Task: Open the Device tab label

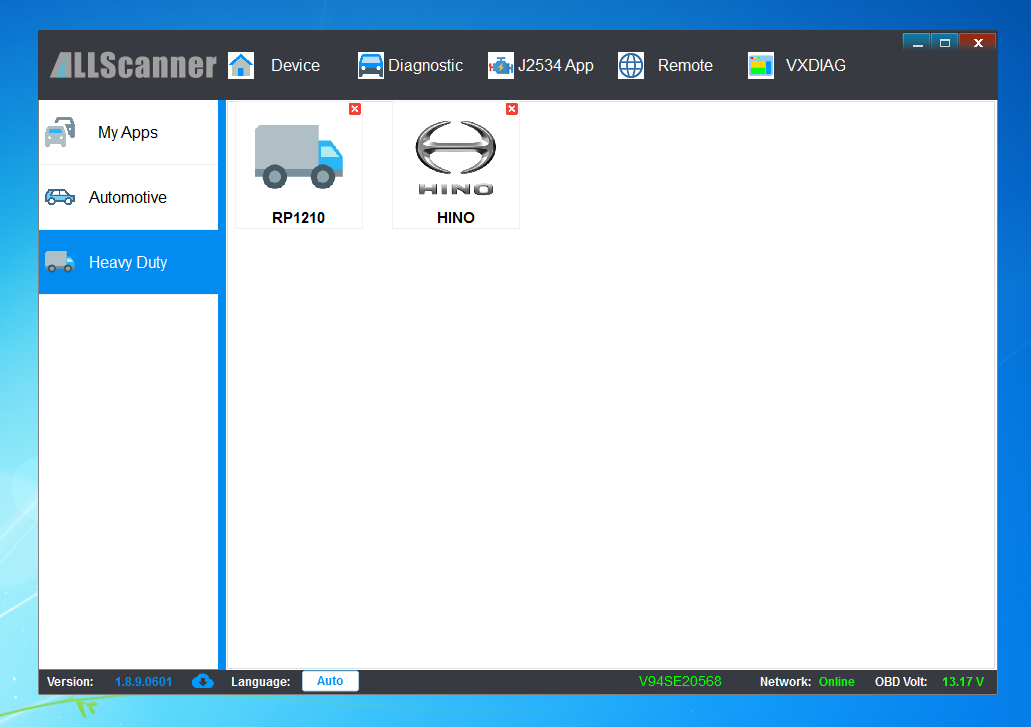Action: point(295,66)
